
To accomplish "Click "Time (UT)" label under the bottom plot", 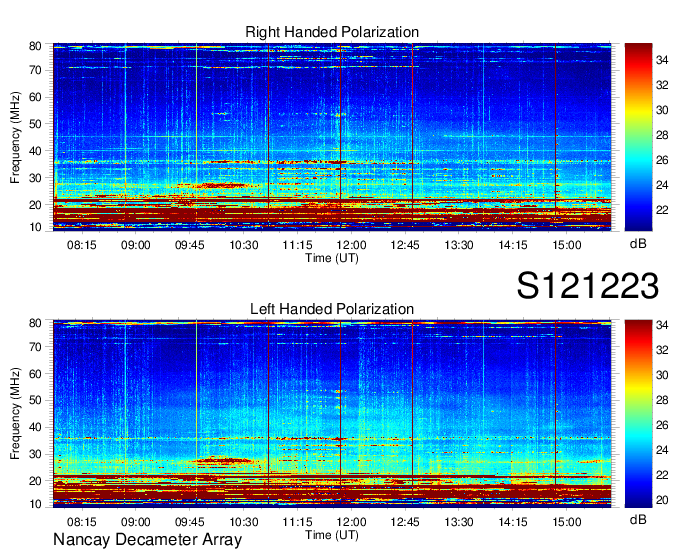I will pos(332,535).
